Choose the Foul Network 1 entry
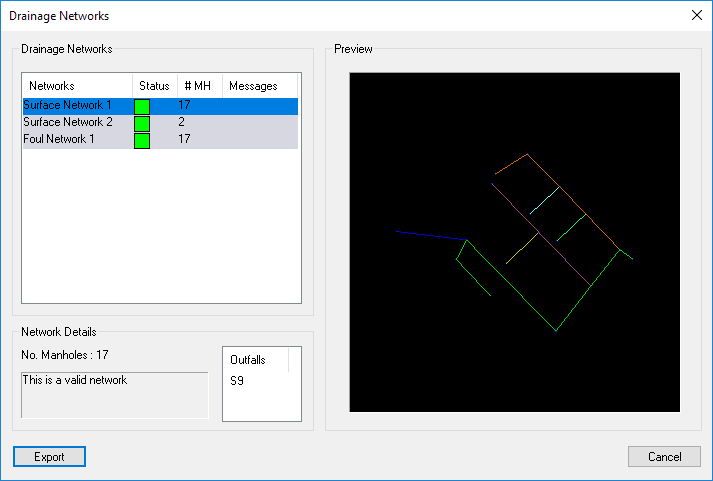 coord(59,139)
